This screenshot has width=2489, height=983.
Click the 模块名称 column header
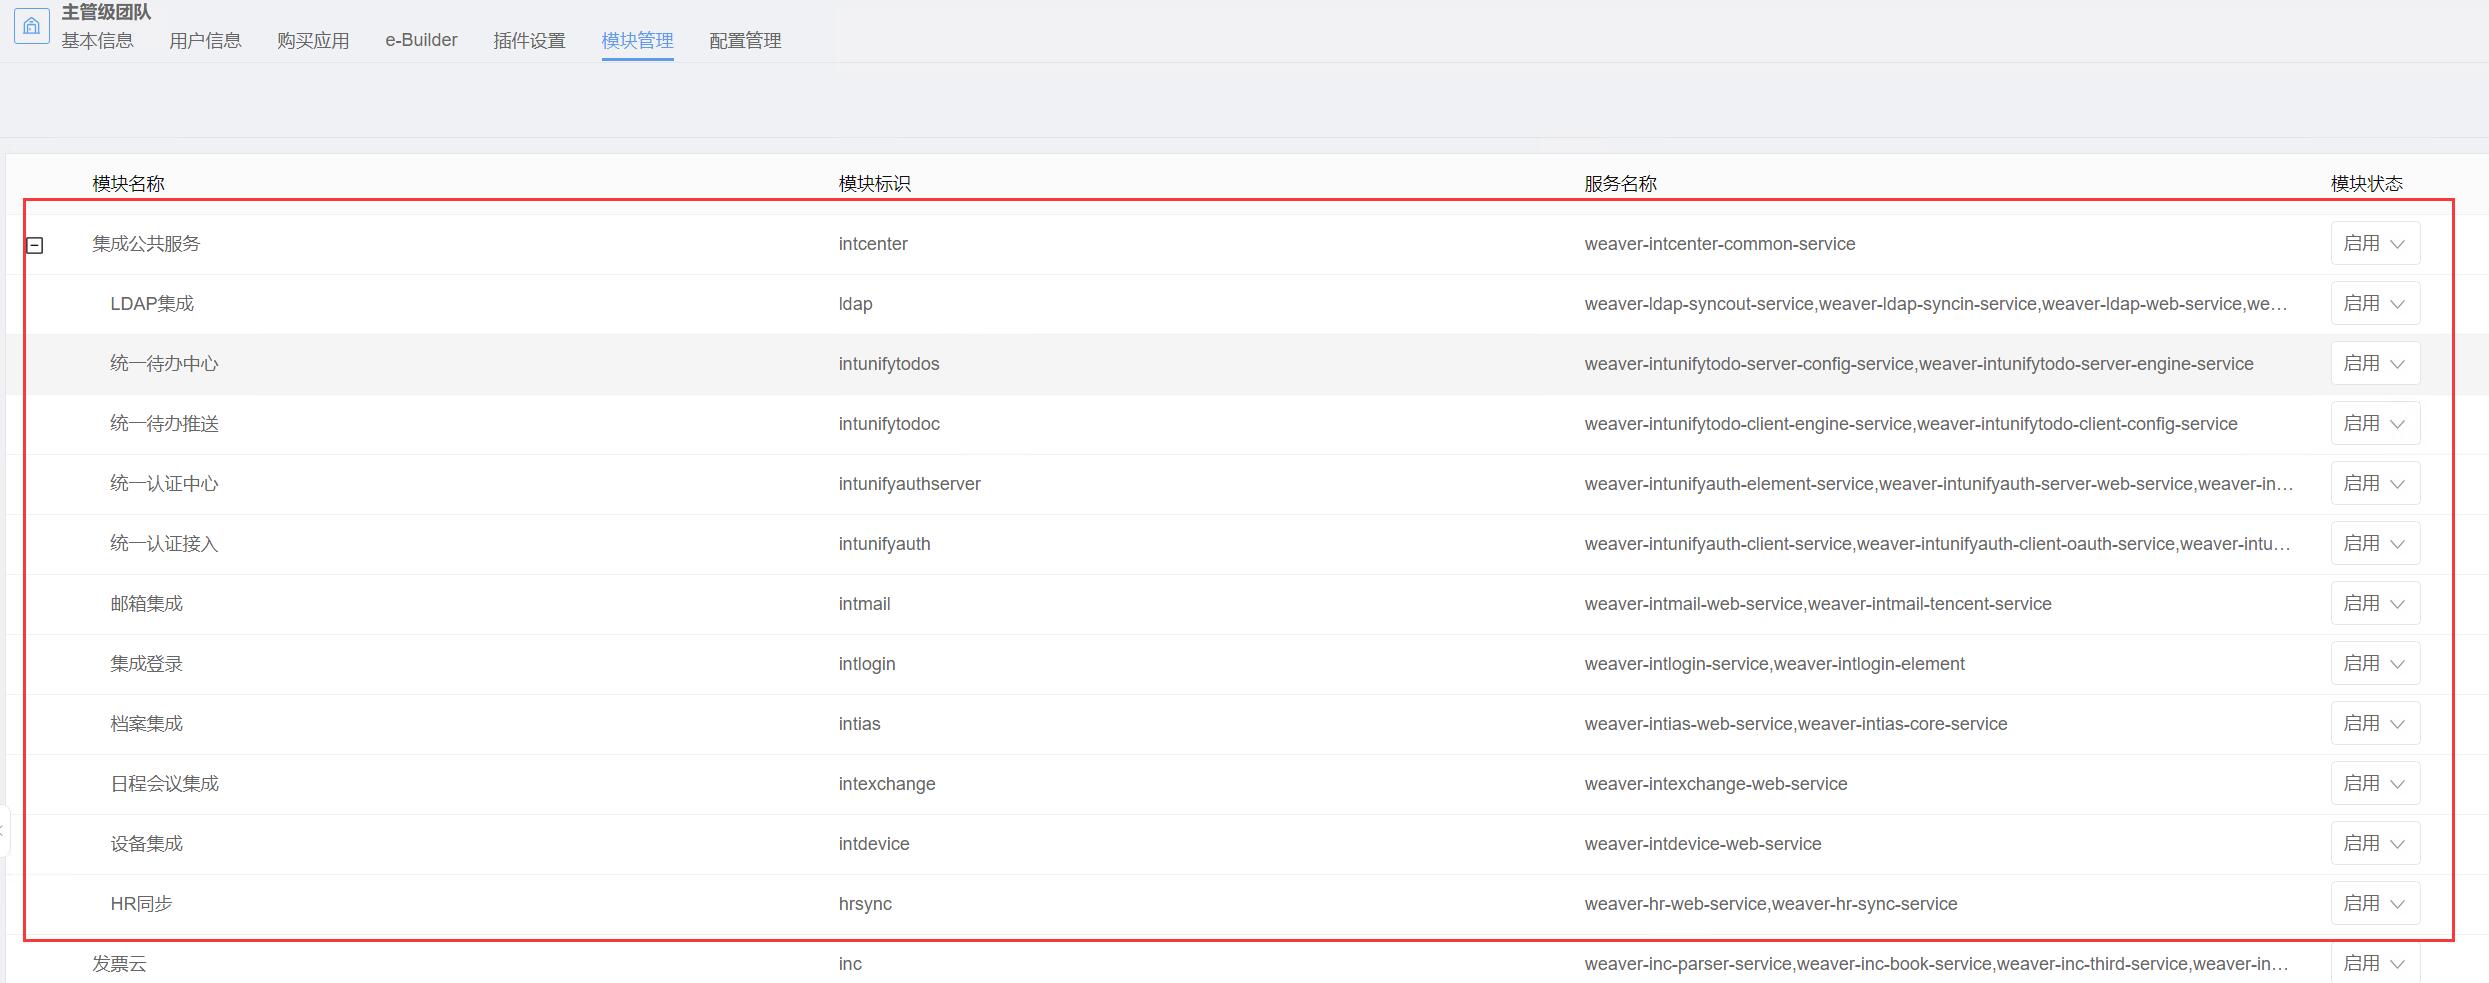pos(128,184)
